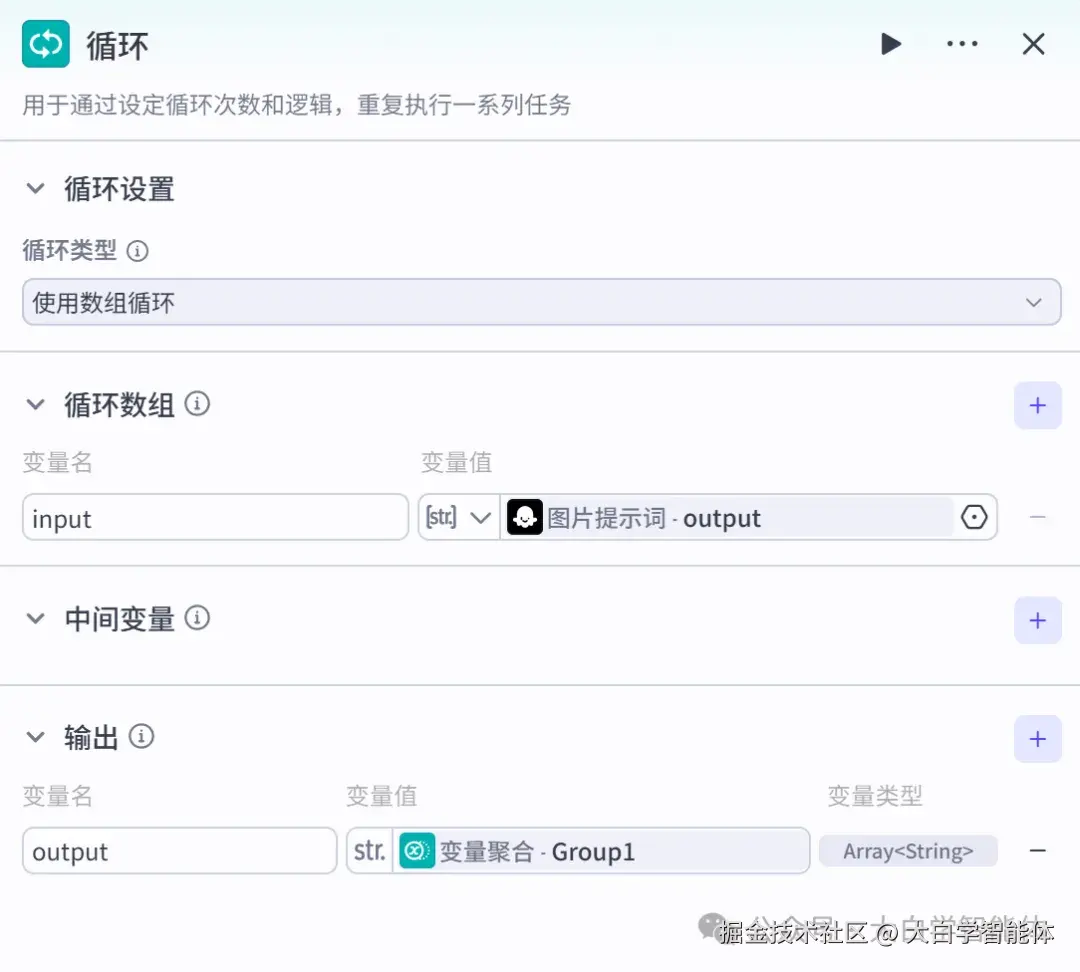Click the Array<String> type badge
1080x972 pixels.
coord(907,850)
